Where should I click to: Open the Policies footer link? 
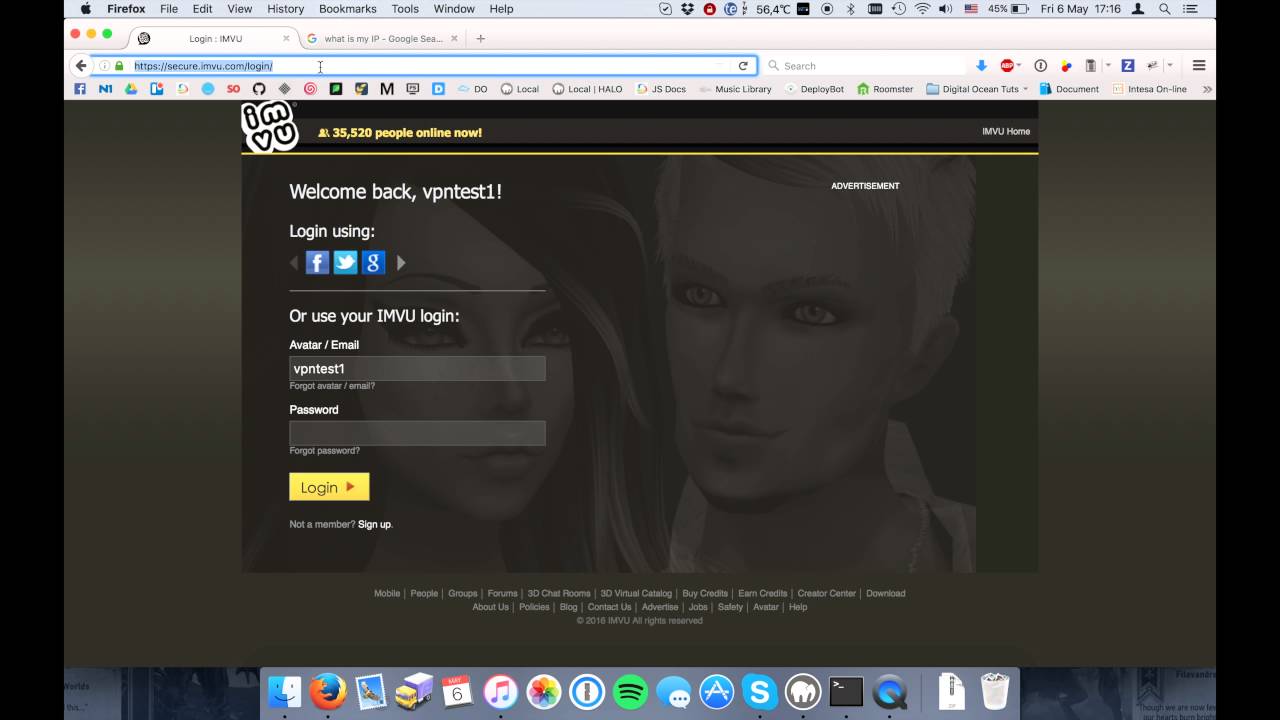(534, 607)
